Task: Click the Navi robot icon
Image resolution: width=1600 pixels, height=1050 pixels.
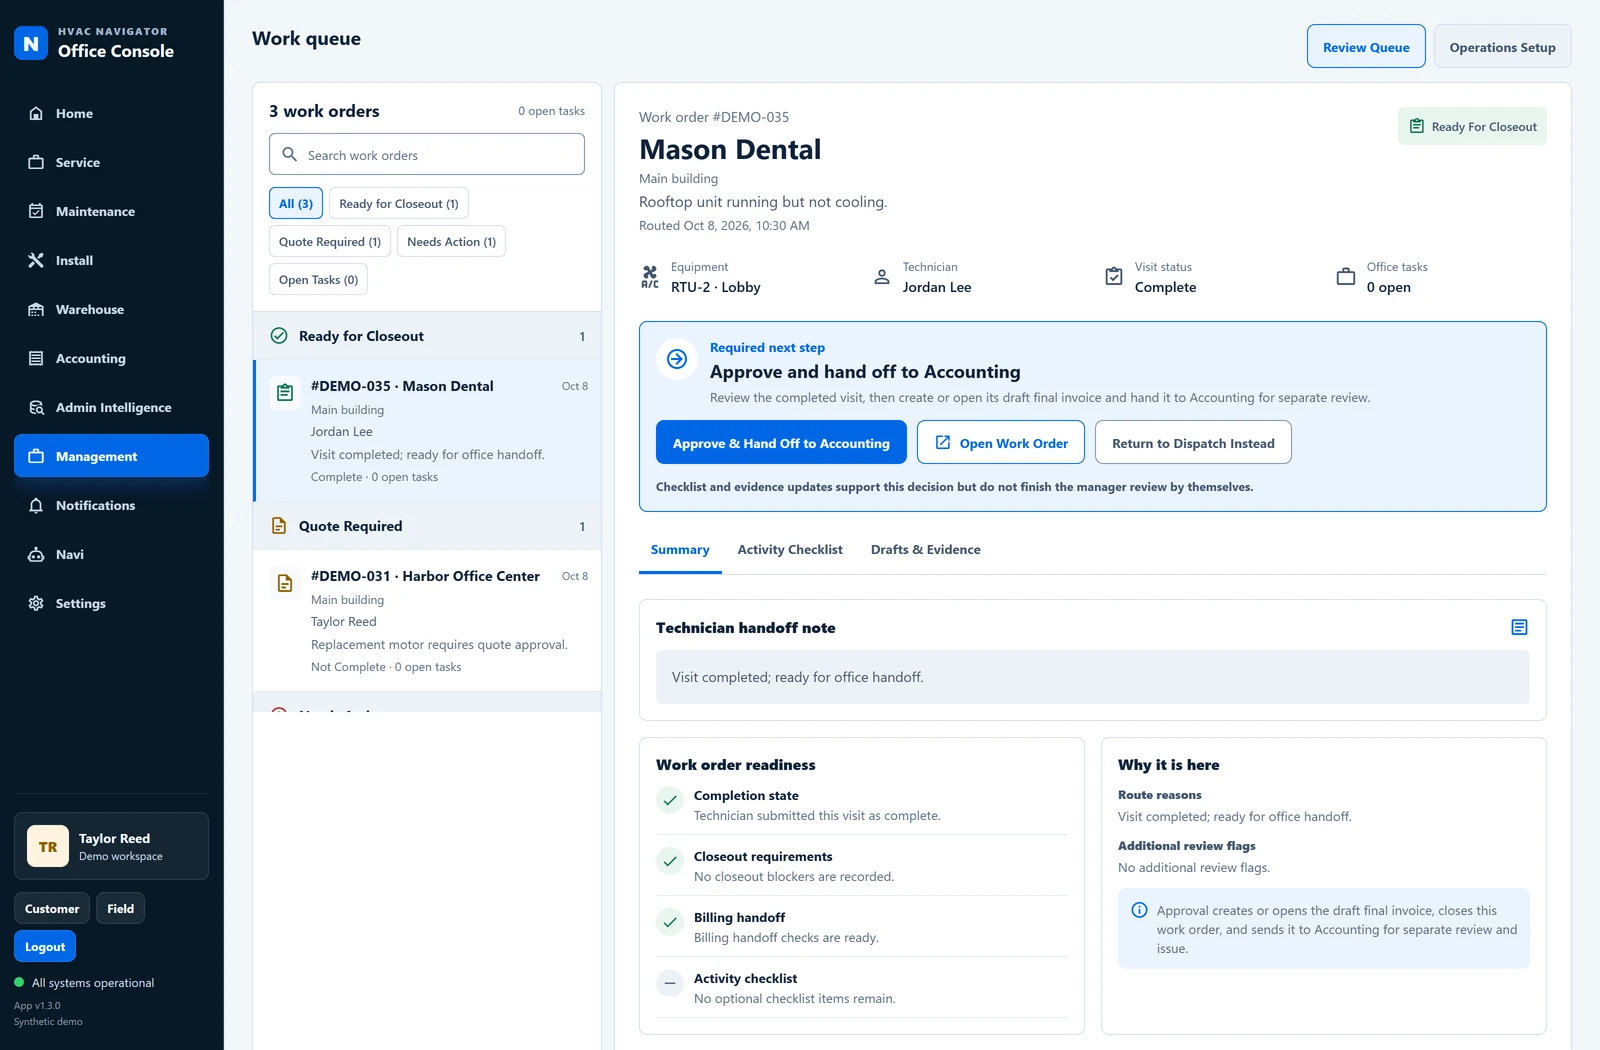Action: (36, 554)
